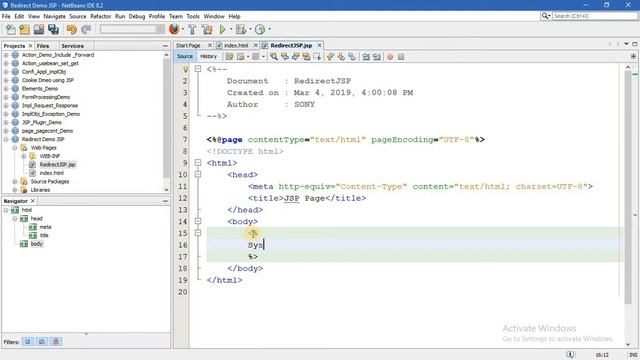Viewport: 640px width, 360px height.
Task: Switch to the Start Page tab
Action: [188, 45]
